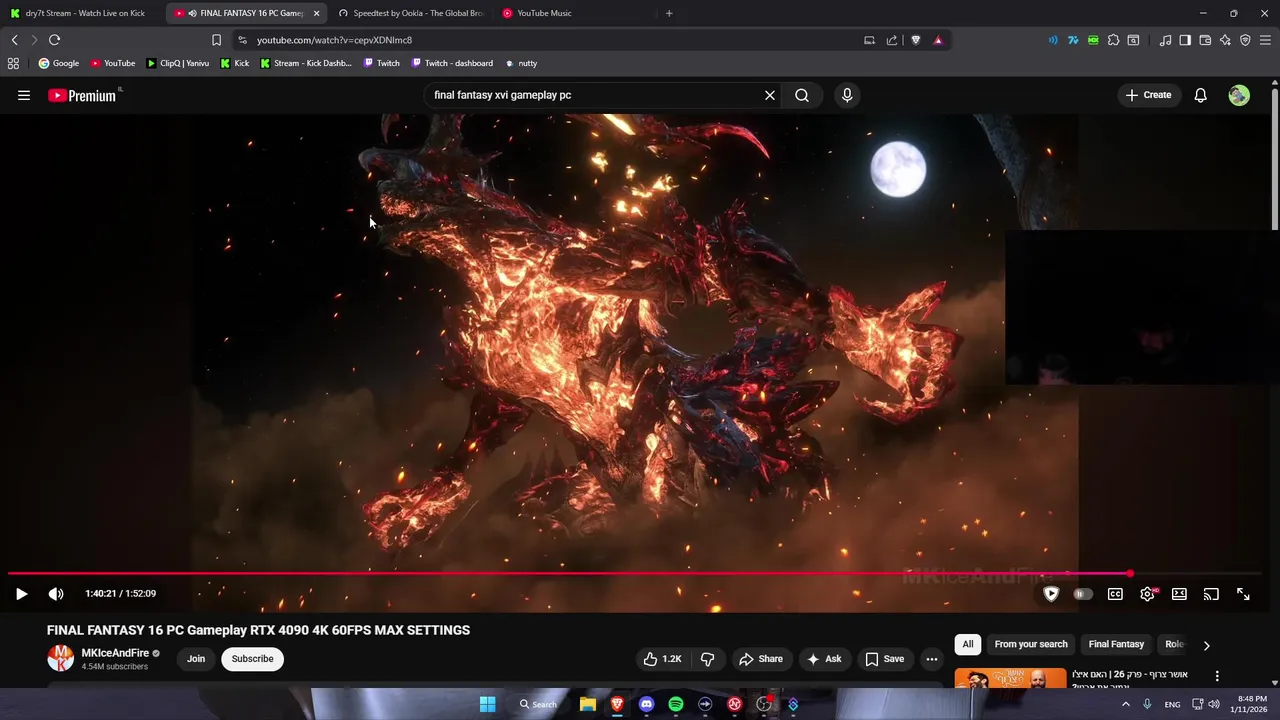Toggle the autoplay switch
Screen dimensions: 1280x720
pyautogui.click(x=1082, y=594)
